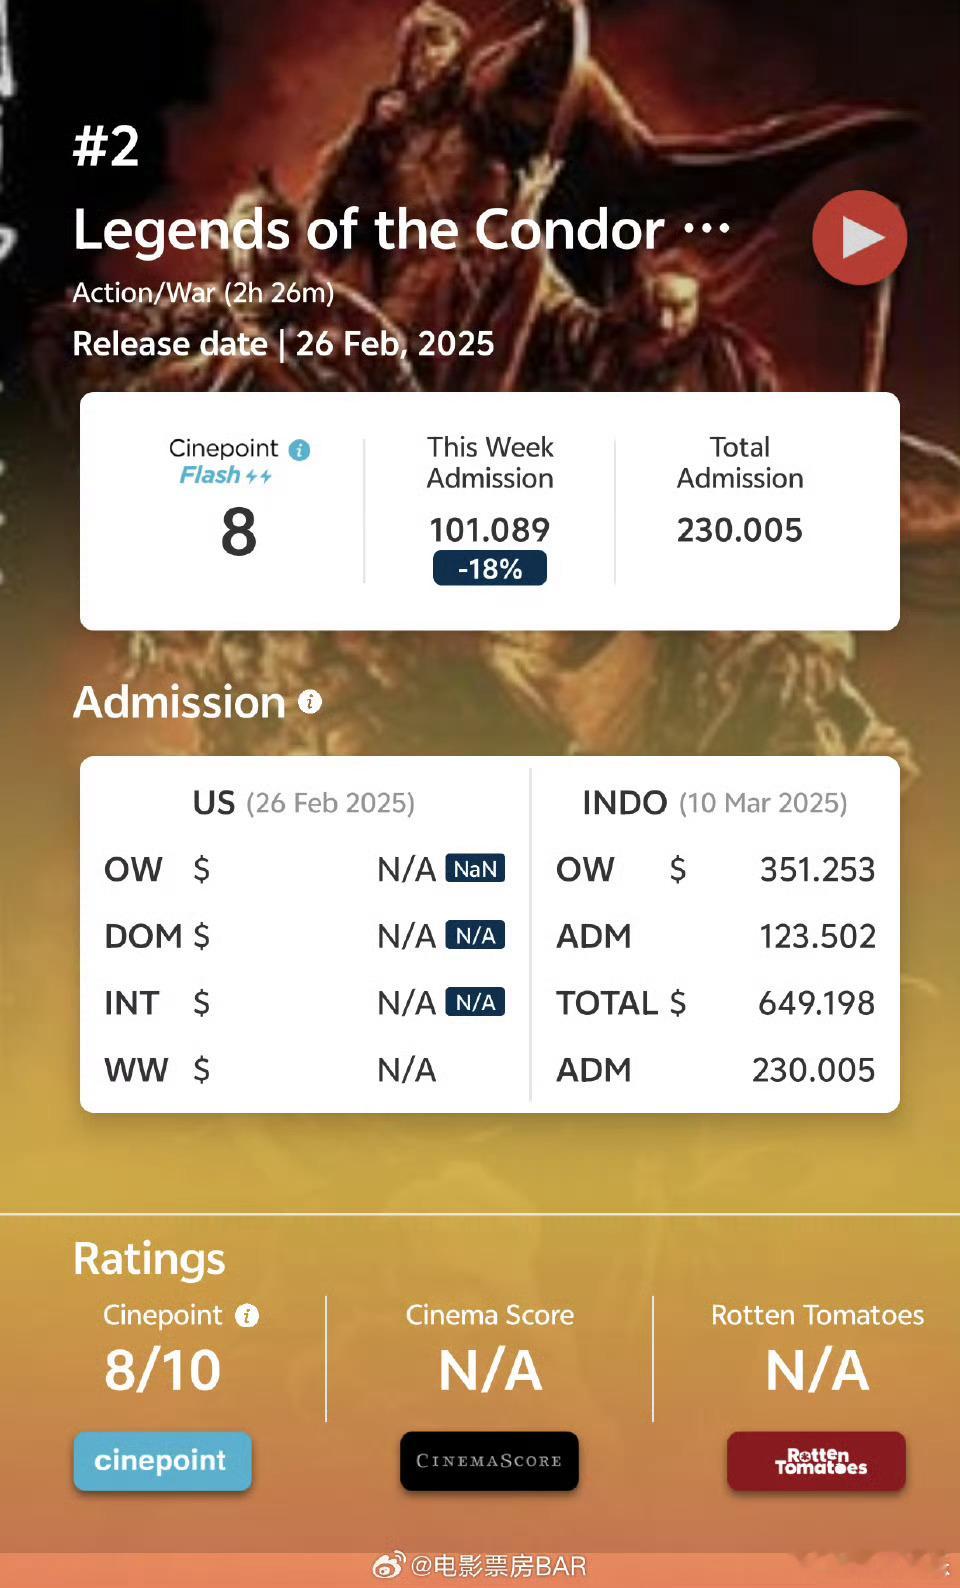The width and height of the screenshot is (960, 1588).
Task: Click the Cinepoint 8/10 rating score
Action: click(163, 1370)
